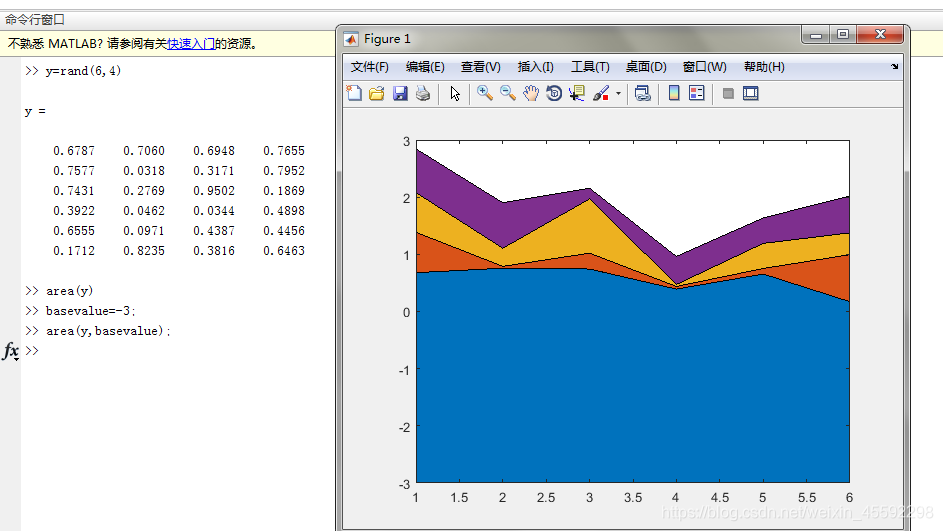943x531 pixels.
Task: Save the figure with the floppy icon
Action: pos(400,93)
